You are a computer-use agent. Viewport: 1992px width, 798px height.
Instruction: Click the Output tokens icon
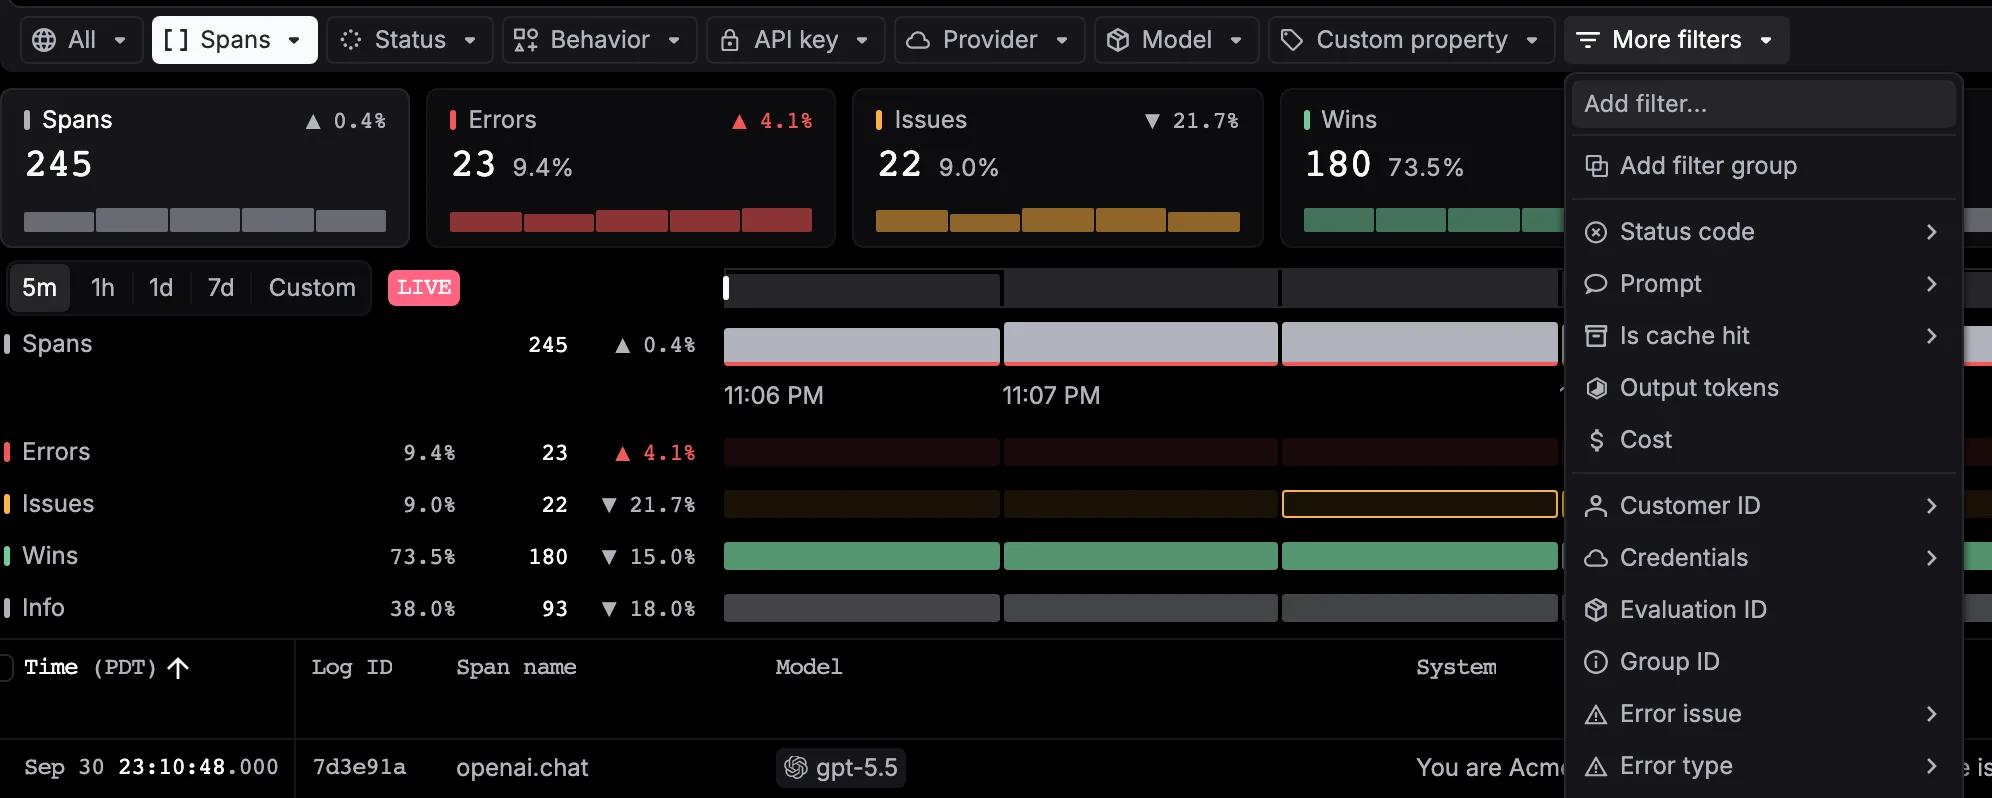pyautogui.click(x=1597, y=388)
